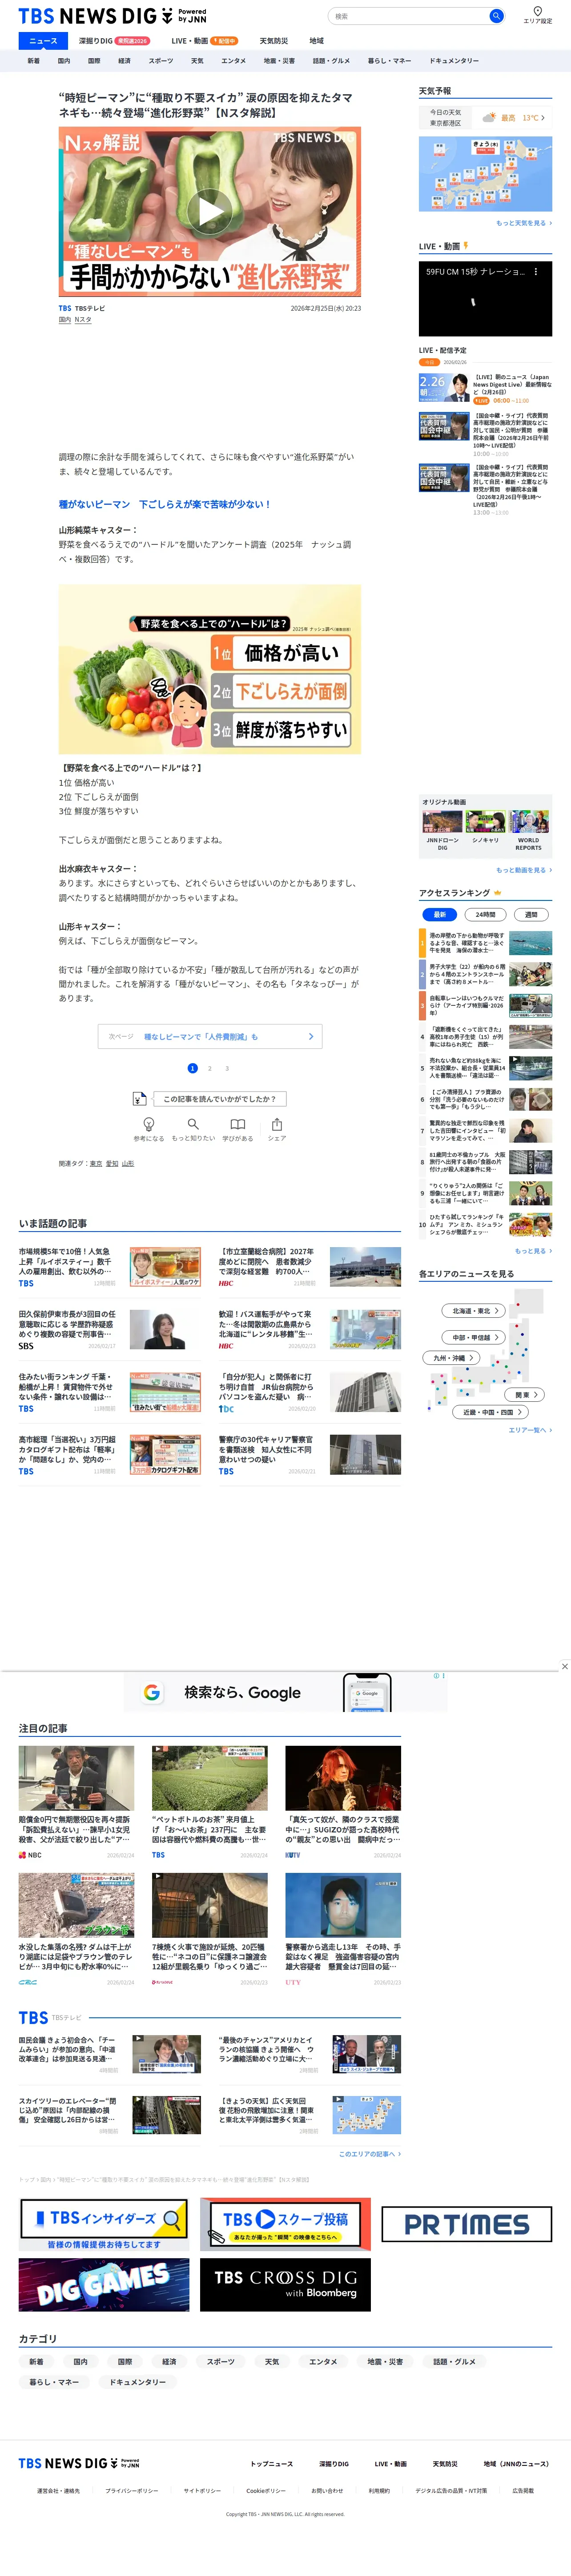Open the TBS CROSS DIG with Bloomberg banner

[x=285, y=2284]
